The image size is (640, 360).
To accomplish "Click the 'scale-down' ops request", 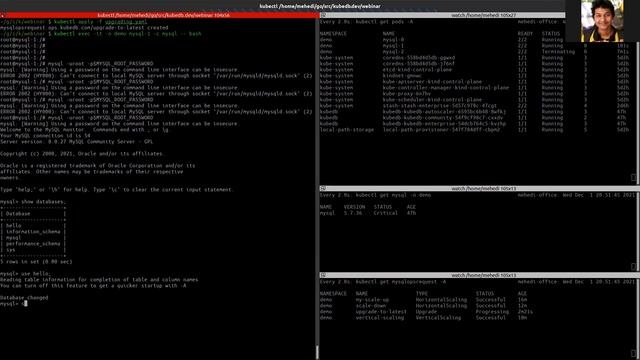I will [371, 305].
